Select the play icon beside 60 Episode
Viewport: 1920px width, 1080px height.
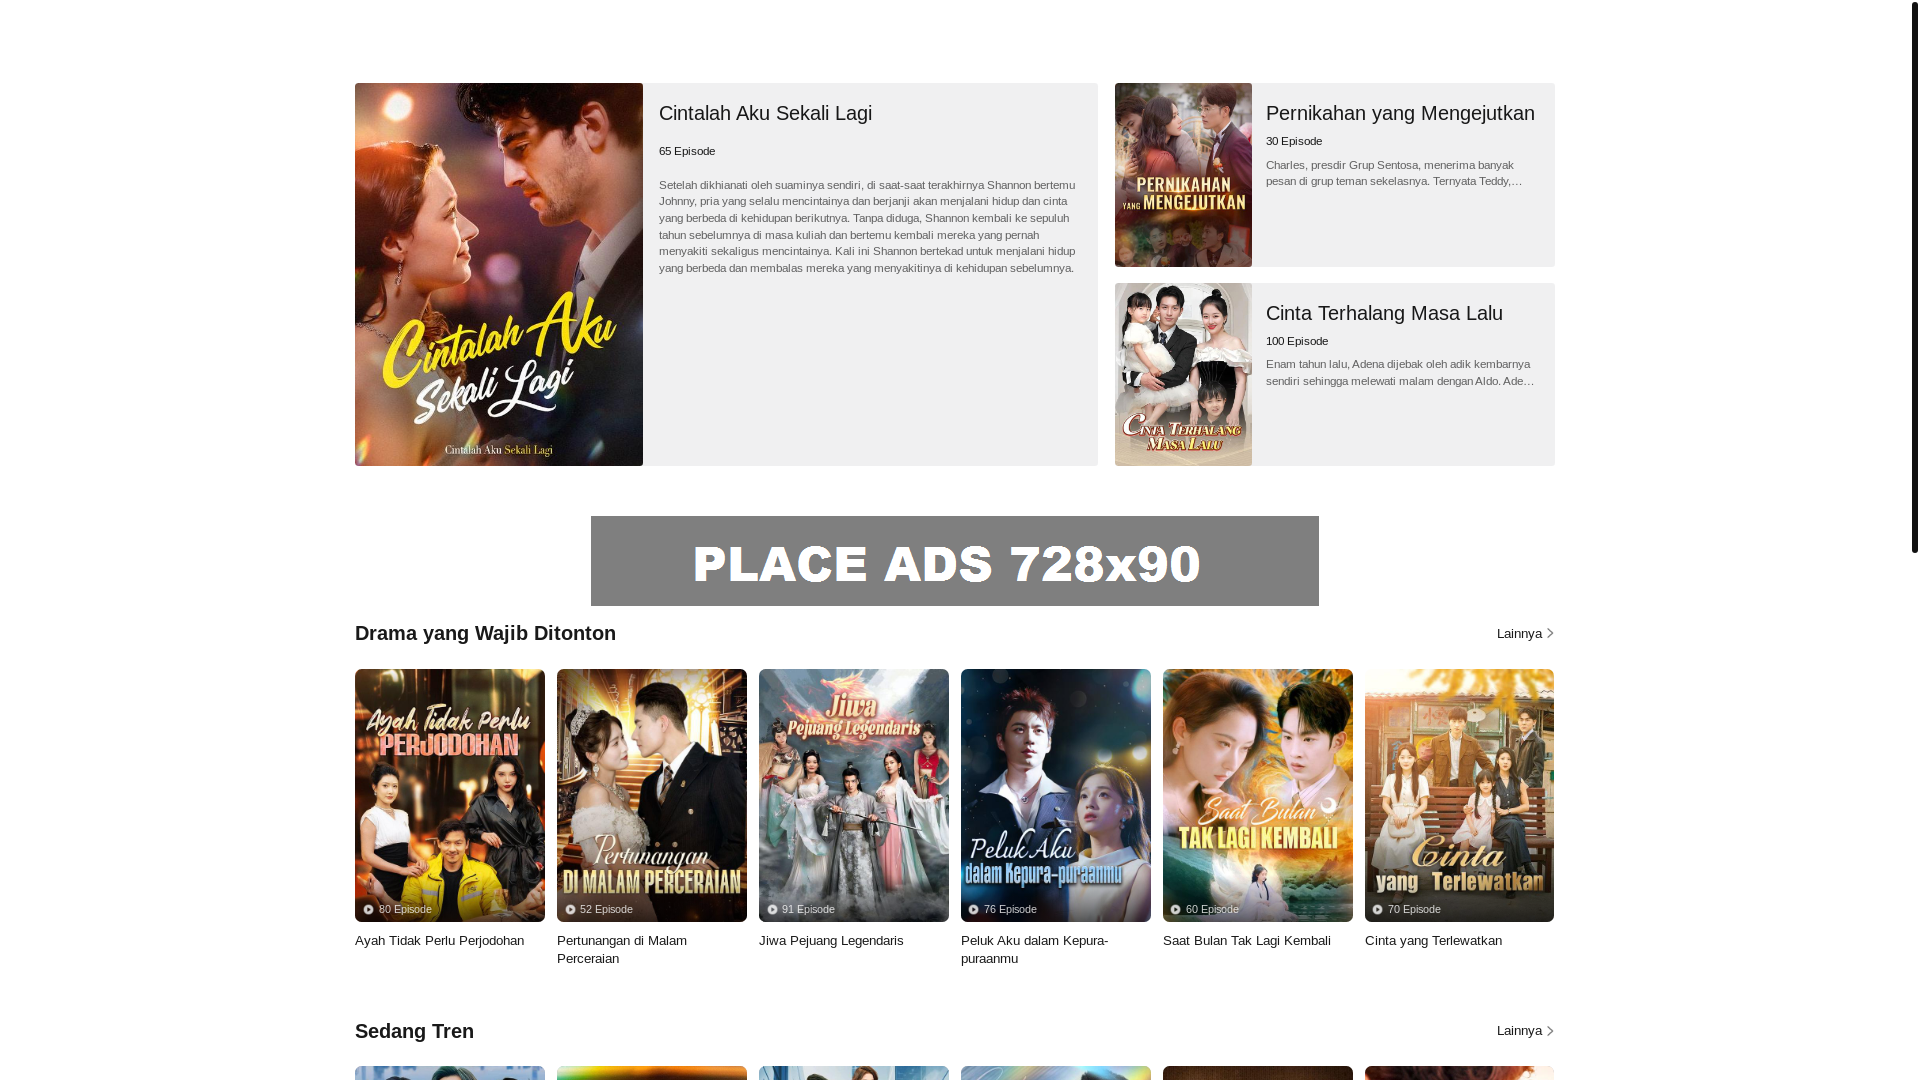(x=1176, y=910)
